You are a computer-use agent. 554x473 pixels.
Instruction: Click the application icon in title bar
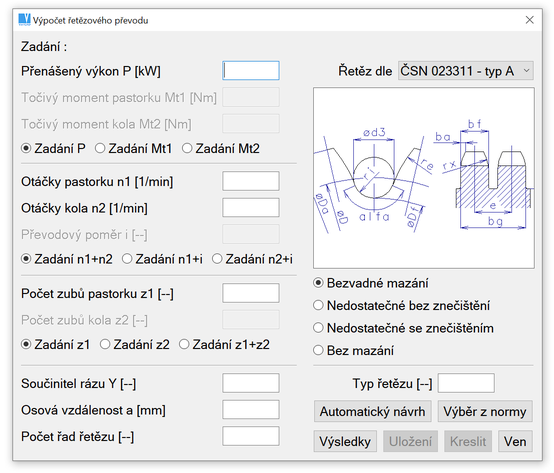(x=24, y=20)
